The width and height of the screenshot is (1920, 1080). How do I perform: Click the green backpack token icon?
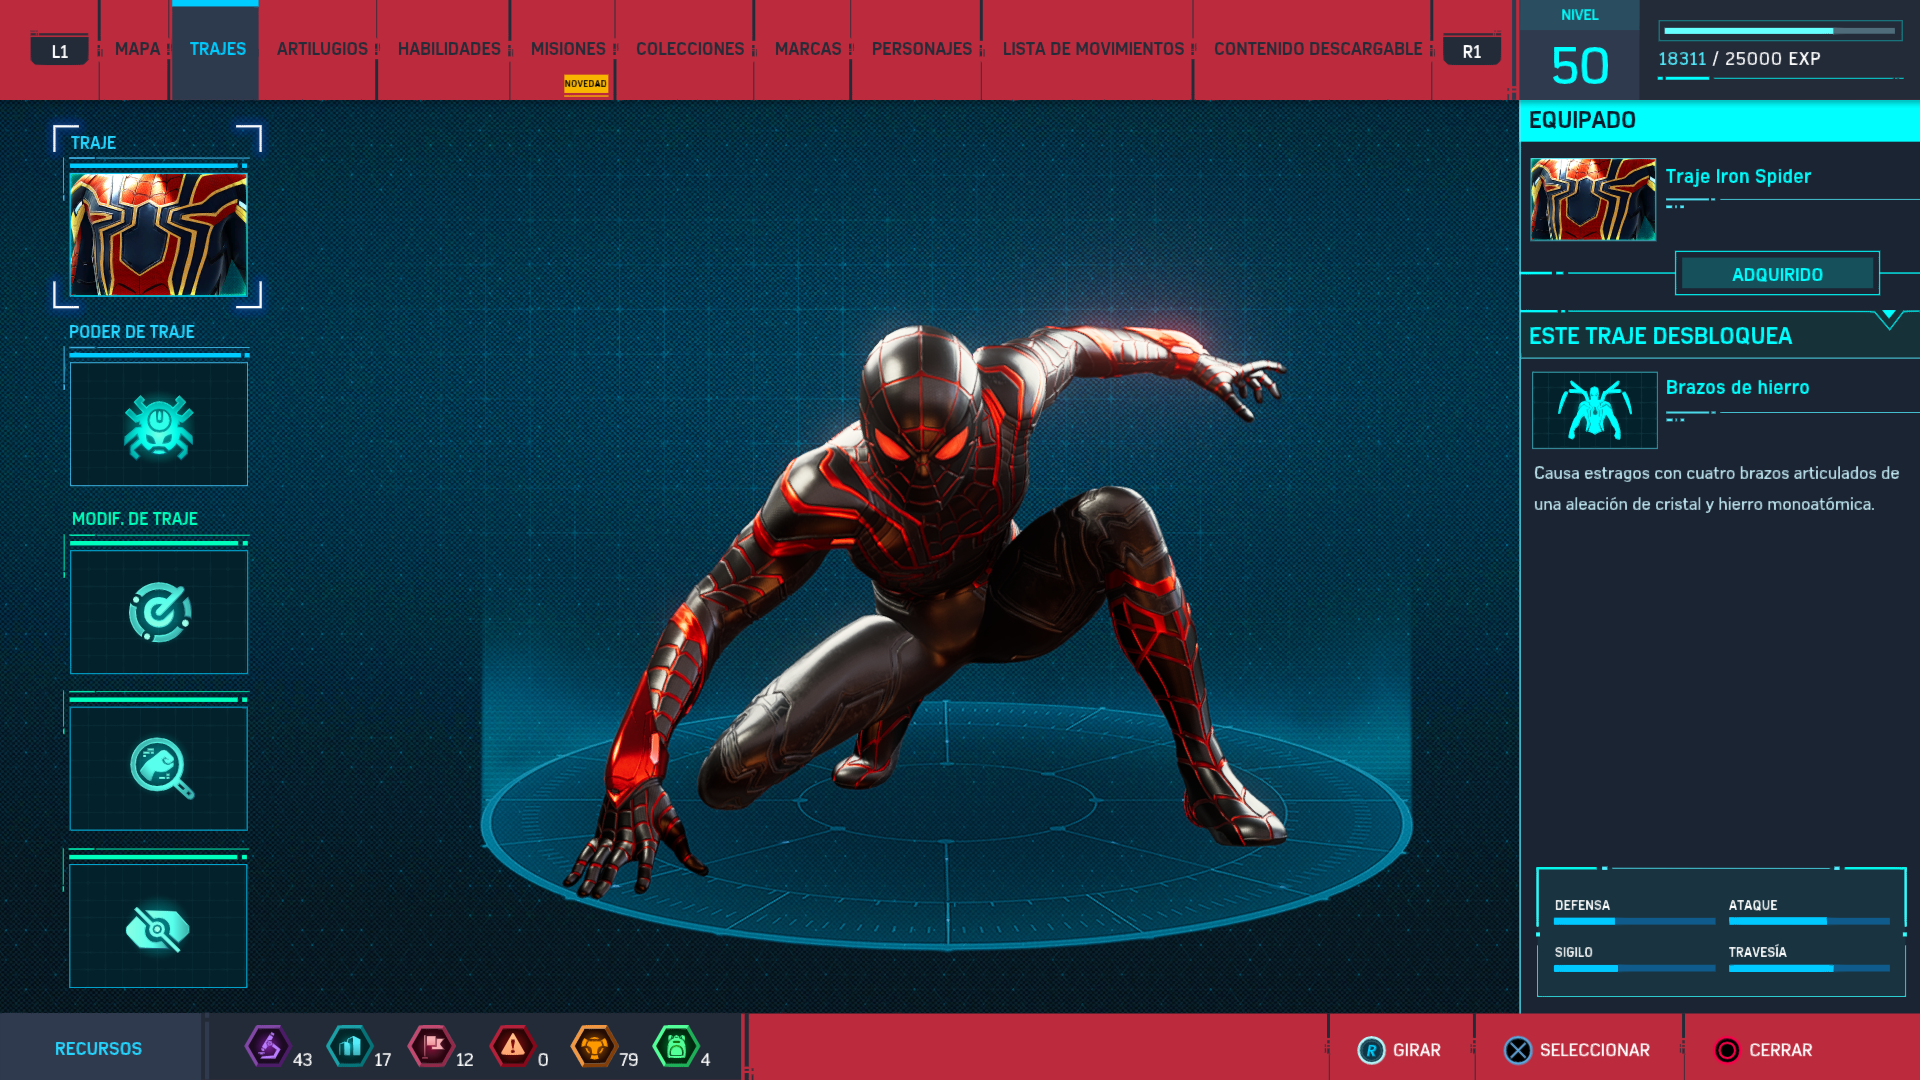tap(676, 1047)
